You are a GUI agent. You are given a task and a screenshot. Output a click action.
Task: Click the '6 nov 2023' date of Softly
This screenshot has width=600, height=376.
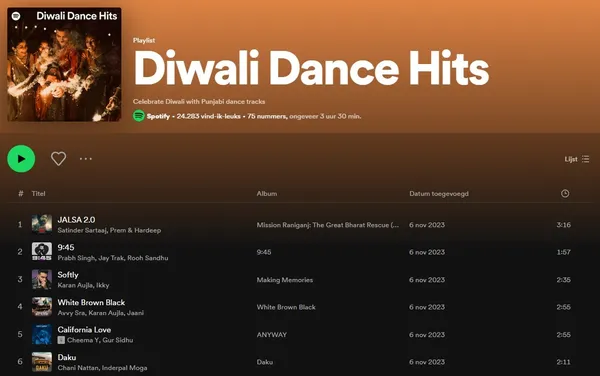click(x=427, y=280)
